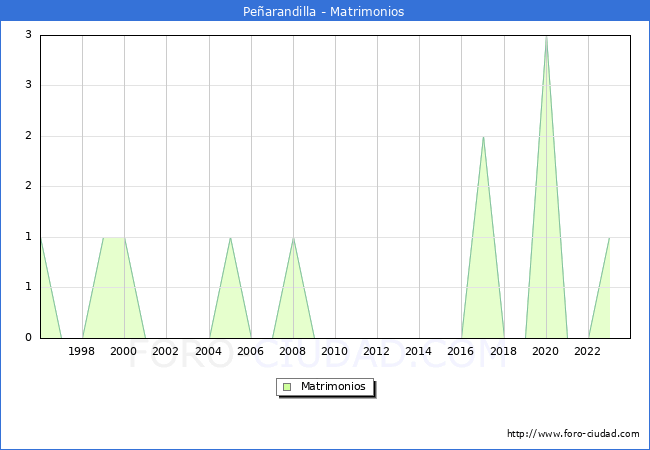
Task: Click the 0 label on the y-axis
Action: tap(29, 338)
